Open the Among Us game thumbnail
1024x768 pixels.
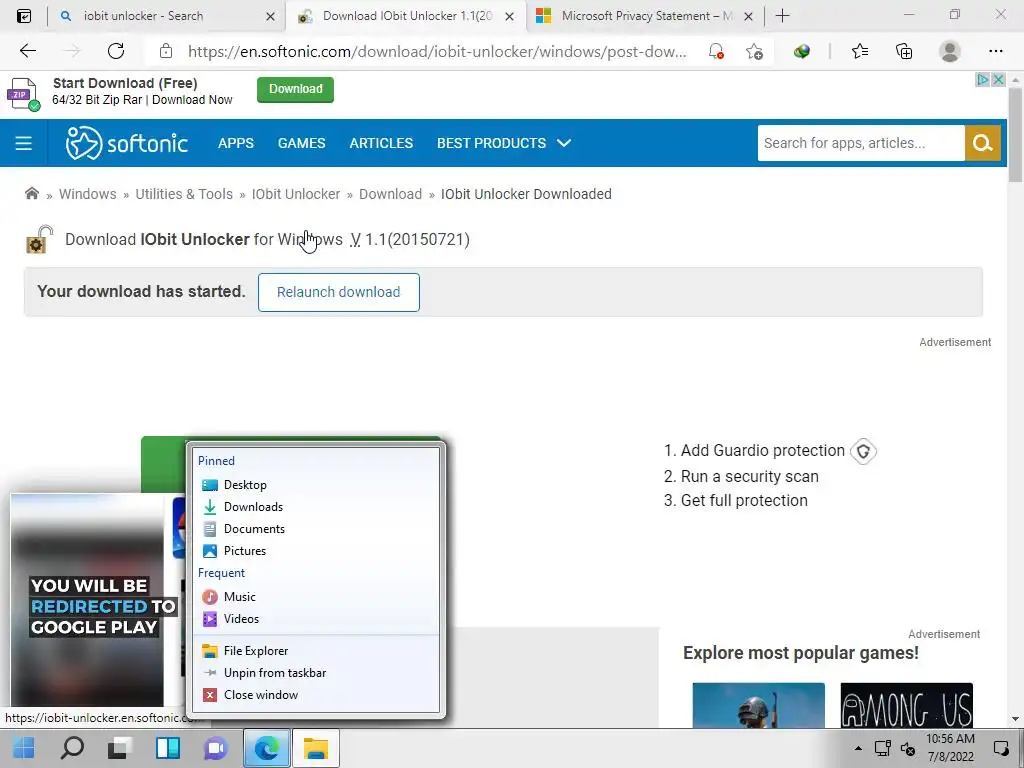pos(906,705)
